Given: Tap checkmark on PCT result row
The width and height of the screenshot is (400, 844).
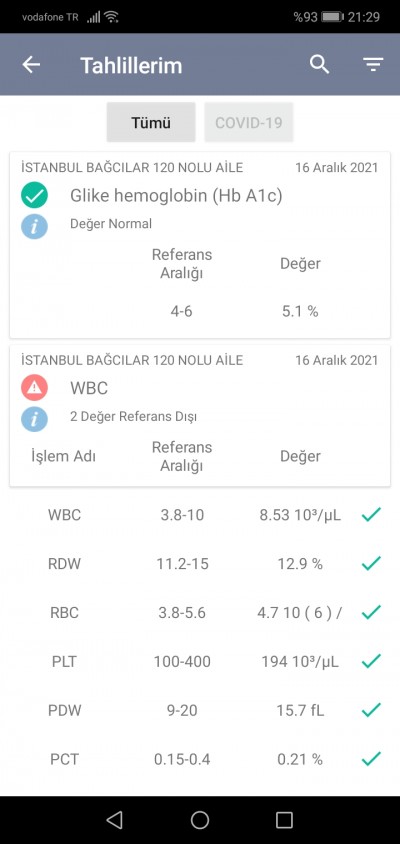Looking at the screenshot, I should point(371,759).
